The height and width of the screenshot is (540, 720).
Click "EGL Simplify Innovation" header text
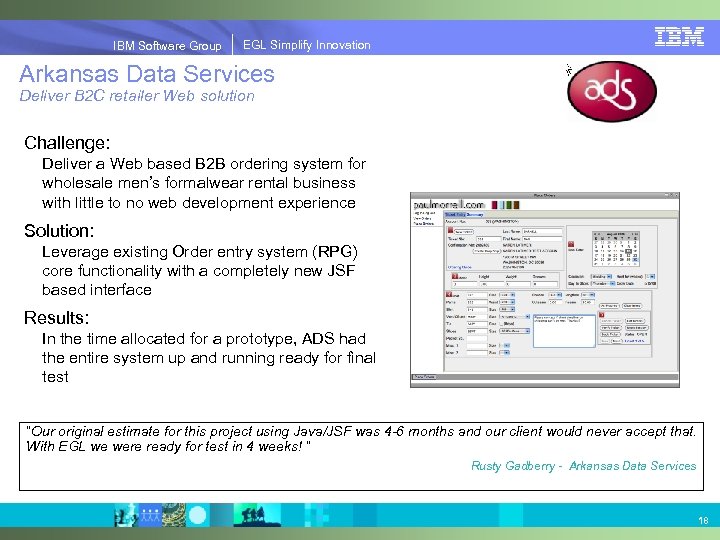(x=307, y=45)
